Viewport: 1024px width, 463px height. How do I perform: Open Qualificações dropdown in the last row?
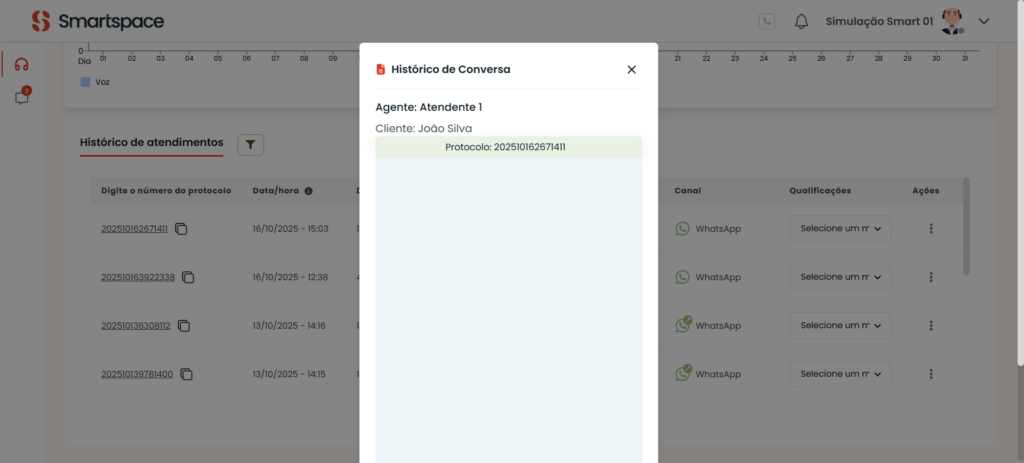coord(840,374)
